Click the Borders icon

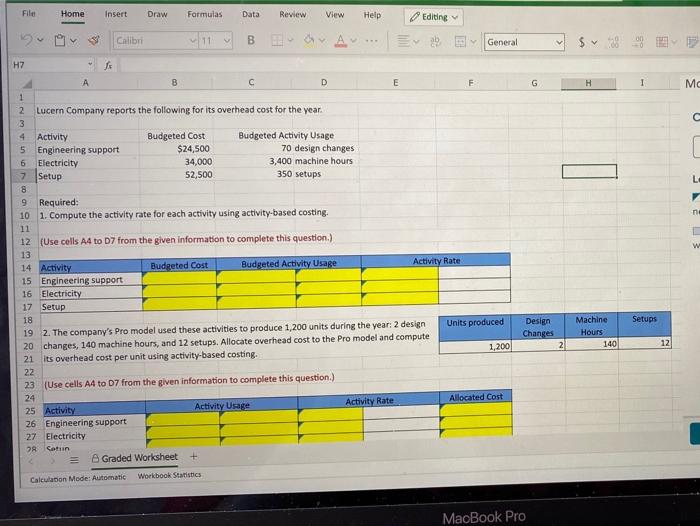click(277, 41)
